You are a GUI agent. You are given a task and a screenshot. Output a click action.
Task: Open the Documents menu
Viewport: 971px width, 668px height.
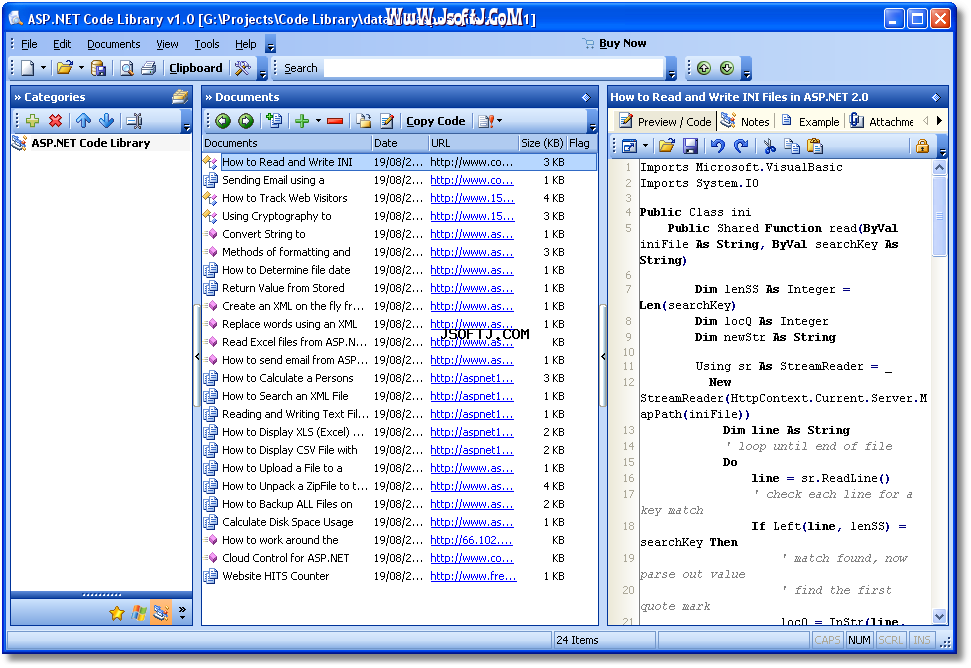point(113,44)
